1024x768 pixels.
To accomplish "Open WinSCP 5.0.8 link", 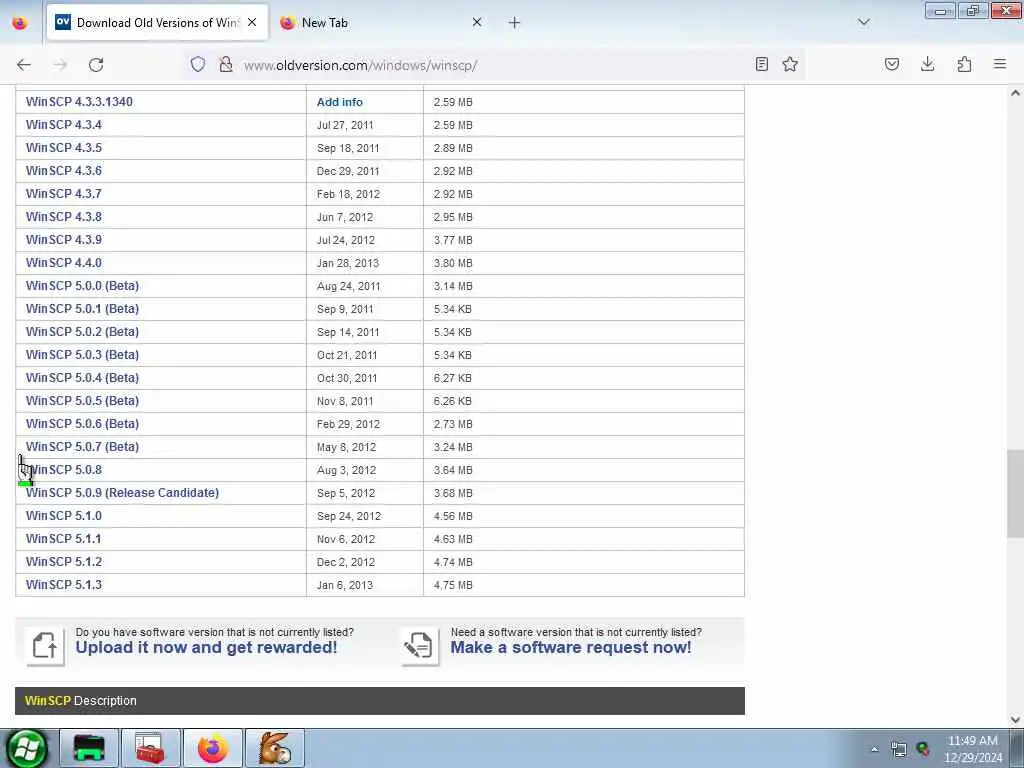I will (x=63, y=470).
